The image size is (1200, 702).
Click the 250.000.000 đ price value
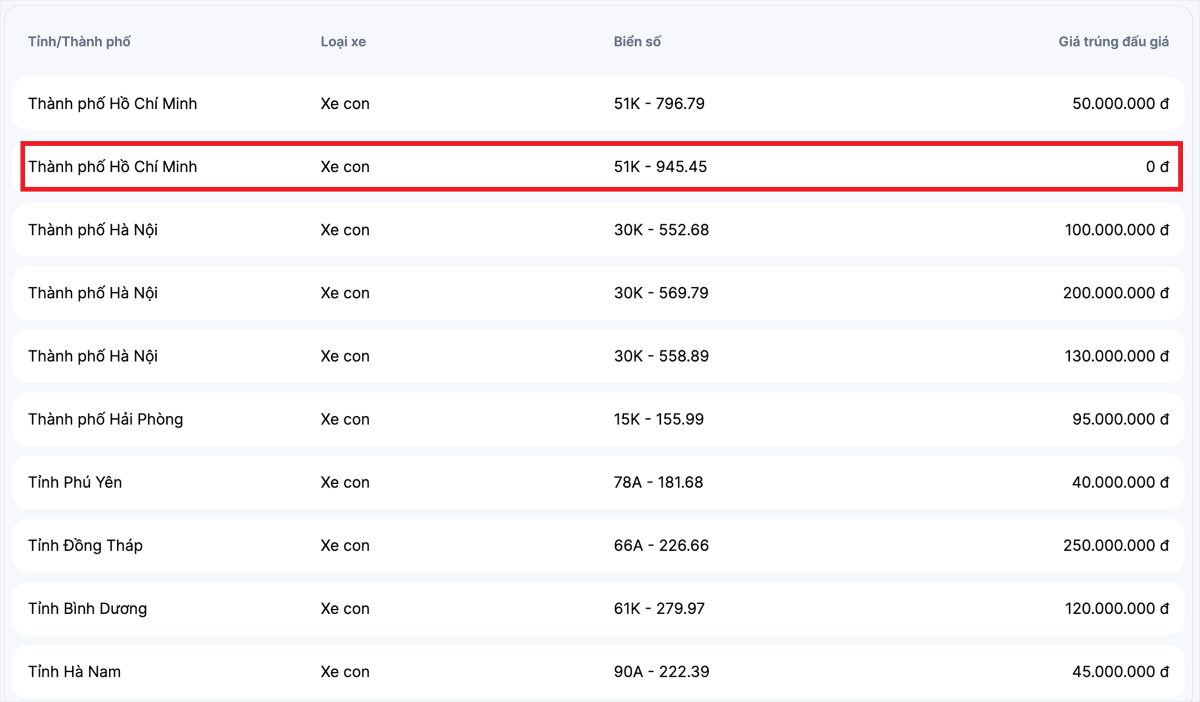tap(1116, 545)
